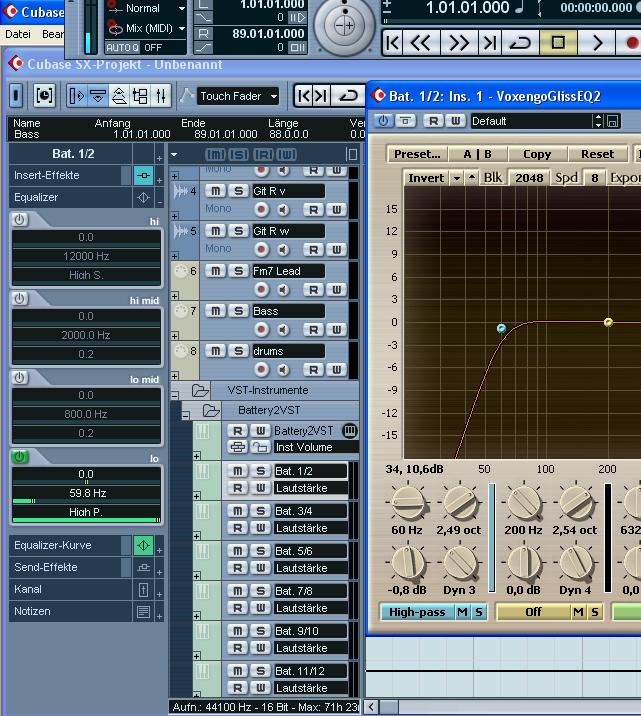The image size is (641, 716).
Task: Click the lo band 59.8 Hz frequency slider
Action: (x=86, y=493)
